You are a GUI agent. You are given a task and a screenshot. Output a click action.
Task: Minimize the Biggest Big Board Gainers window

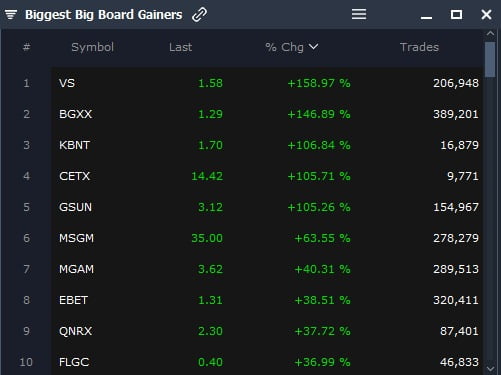click(426, 17)
